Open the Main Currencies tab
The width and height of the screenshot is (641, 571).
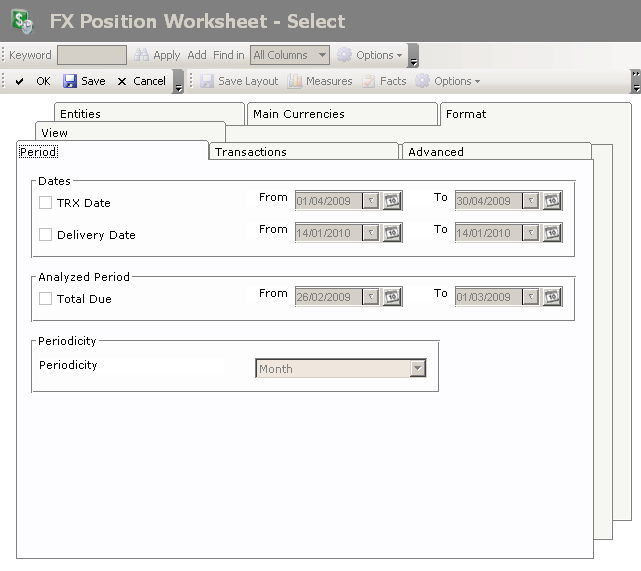click(x=298, y=114)
